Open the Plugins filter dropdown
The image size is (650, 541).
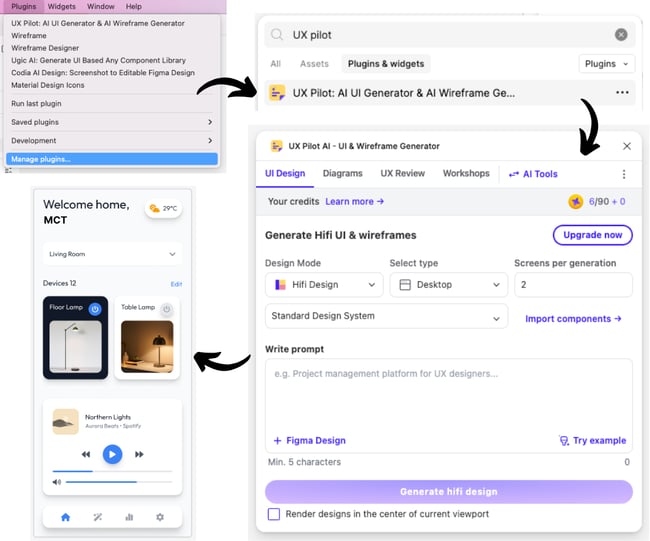coord(606,64)
